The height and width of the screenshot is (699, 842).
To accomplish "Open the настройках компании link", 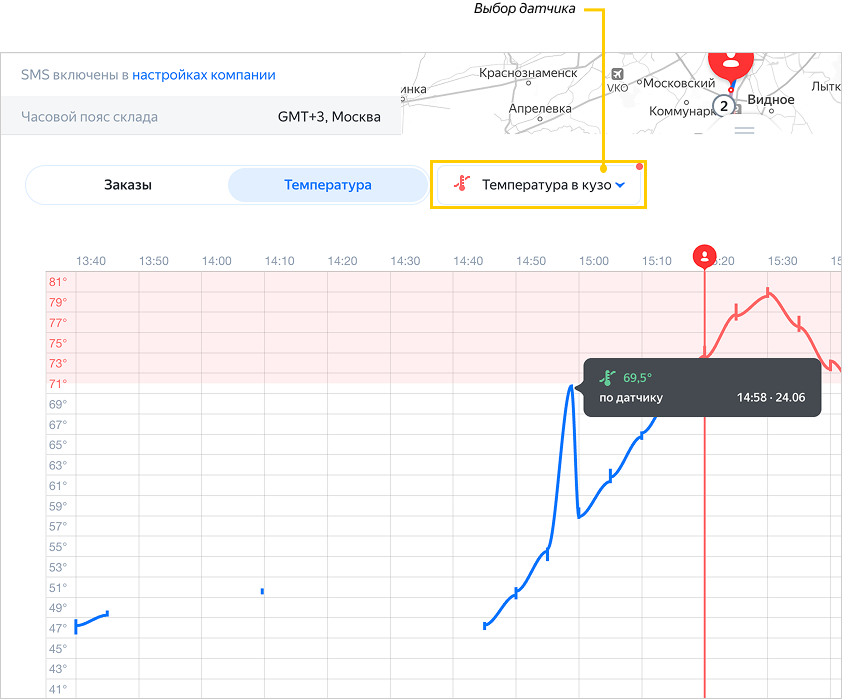I will (x=204, y=75).
